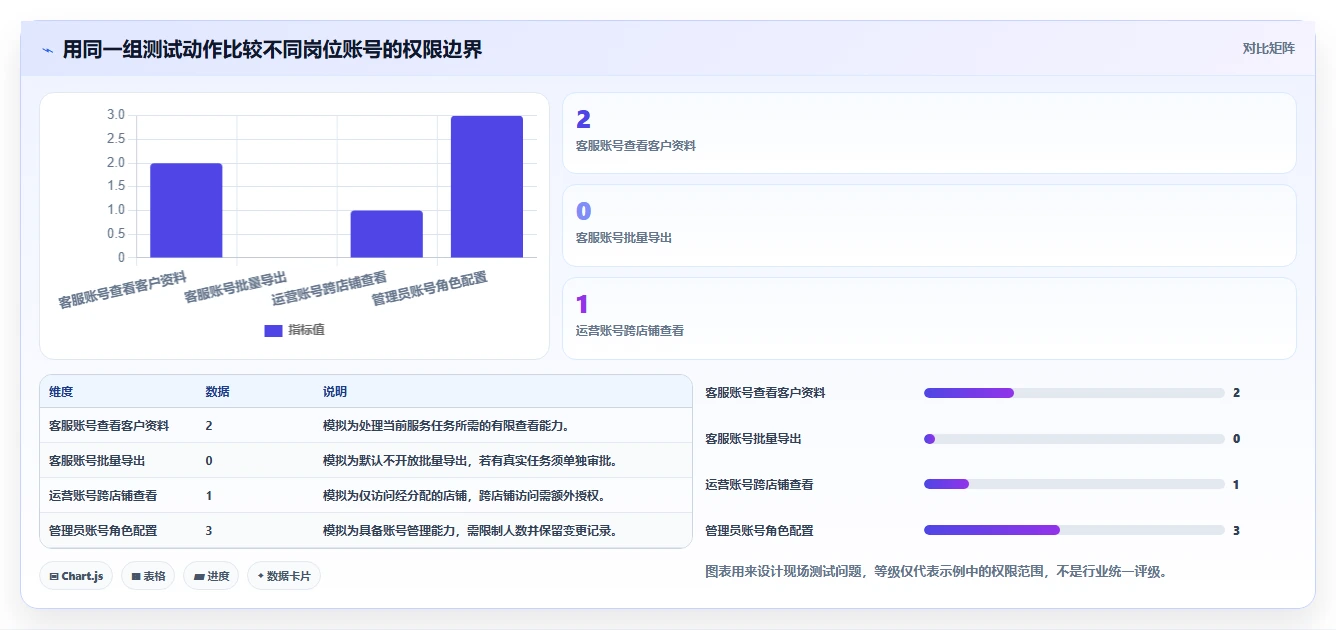Click the 运营账号跨店铺查看 progress bar
The height and width of the screenshot is (630, 1336).
pos(1074,484)
